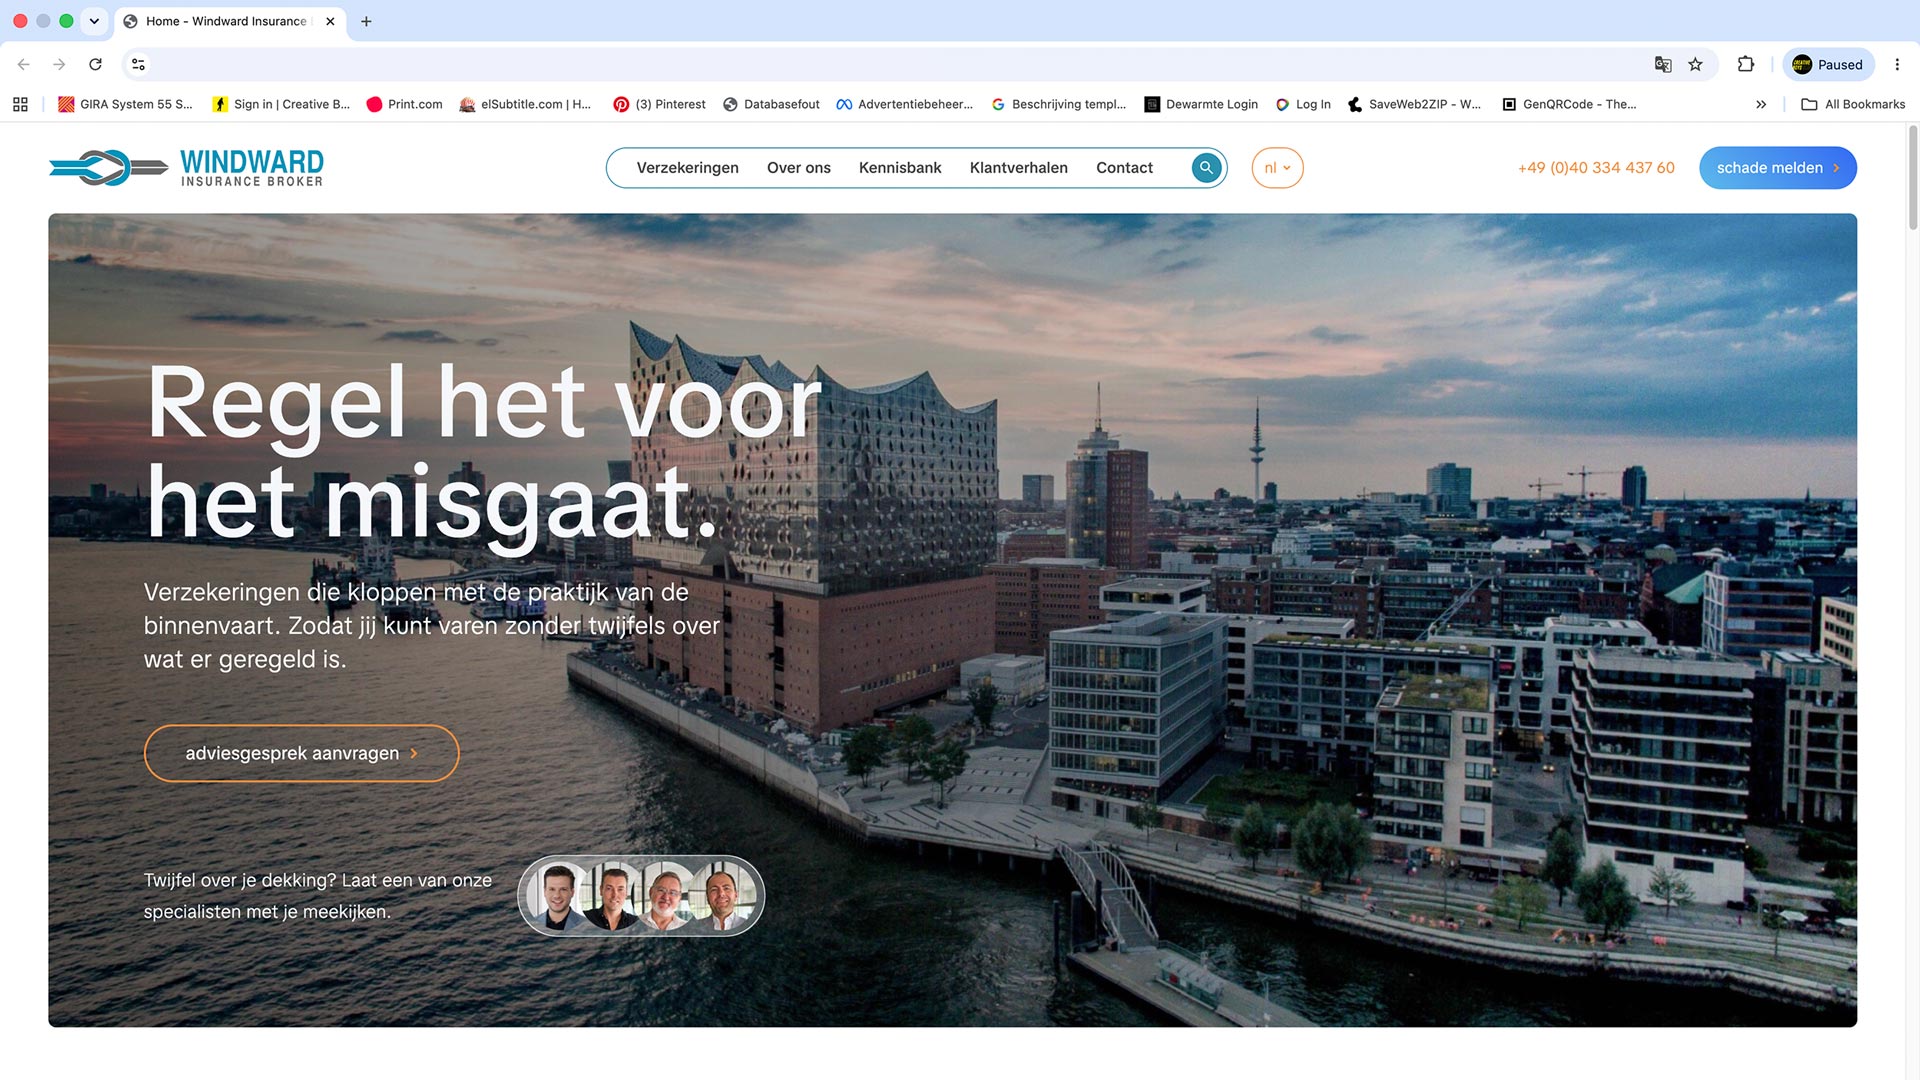Open GIRA System 55 bookmark
1920x1080 pixels.
(125, 104)
